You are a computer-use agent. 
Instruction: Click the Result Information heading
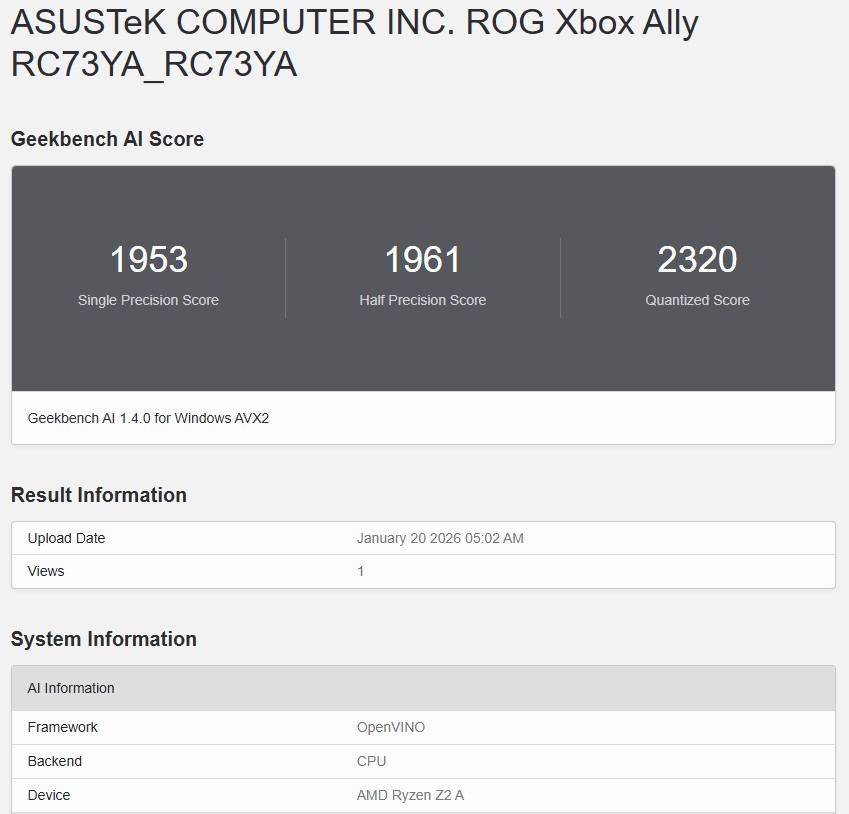coord(98,495)
